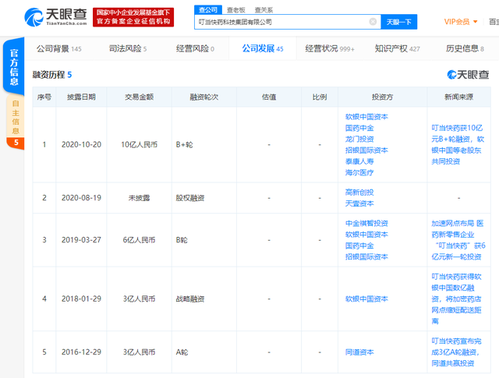Select the date 2020-10-20
This screenshot has height=378, width=499.
point(81,145)
